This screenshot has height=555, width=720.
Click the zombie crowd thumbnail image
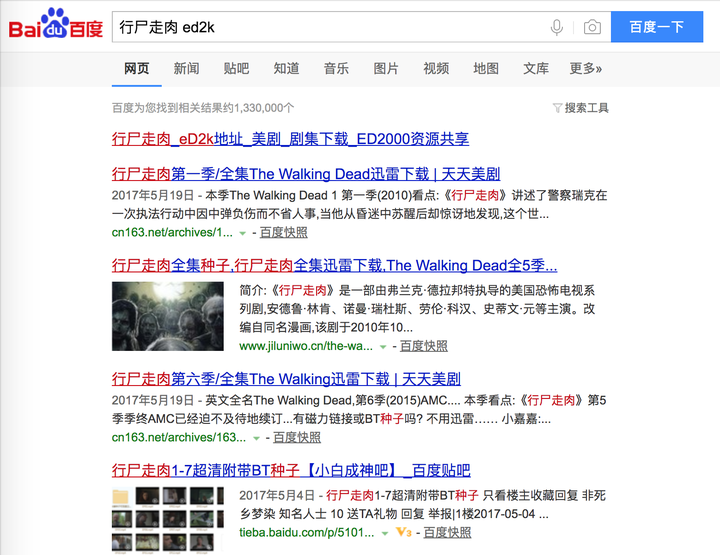[x=168, y=316]
